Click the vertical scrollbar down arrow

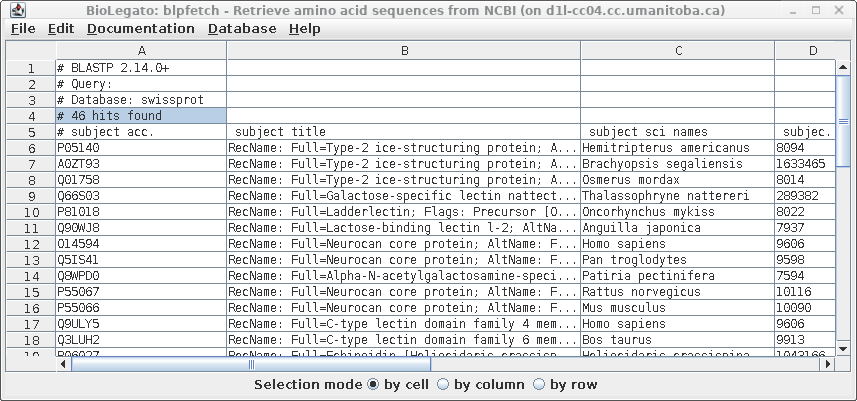click(843, 350)
